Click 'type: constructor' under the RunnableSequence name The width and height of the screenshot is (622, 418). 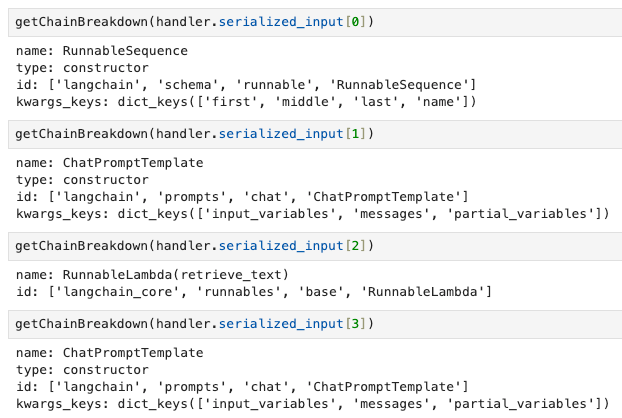point(80,67)
